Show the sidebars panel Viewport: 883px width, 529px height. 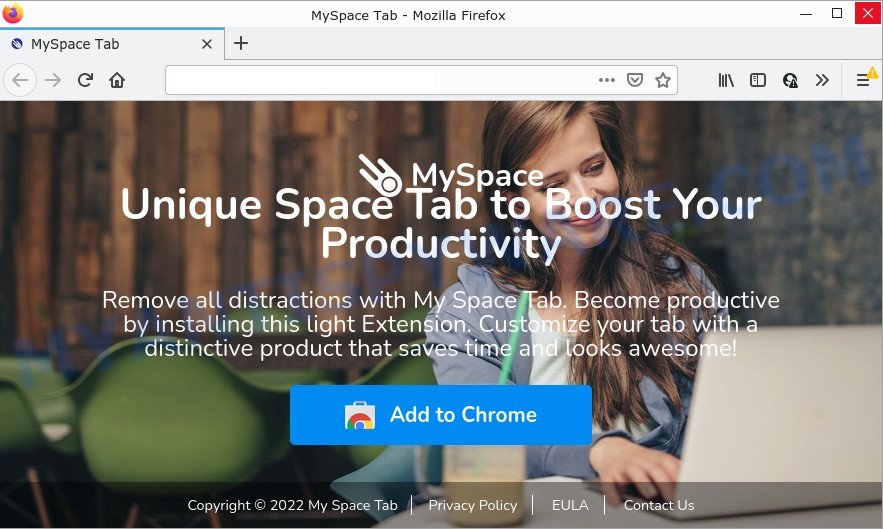pos(758,81)
